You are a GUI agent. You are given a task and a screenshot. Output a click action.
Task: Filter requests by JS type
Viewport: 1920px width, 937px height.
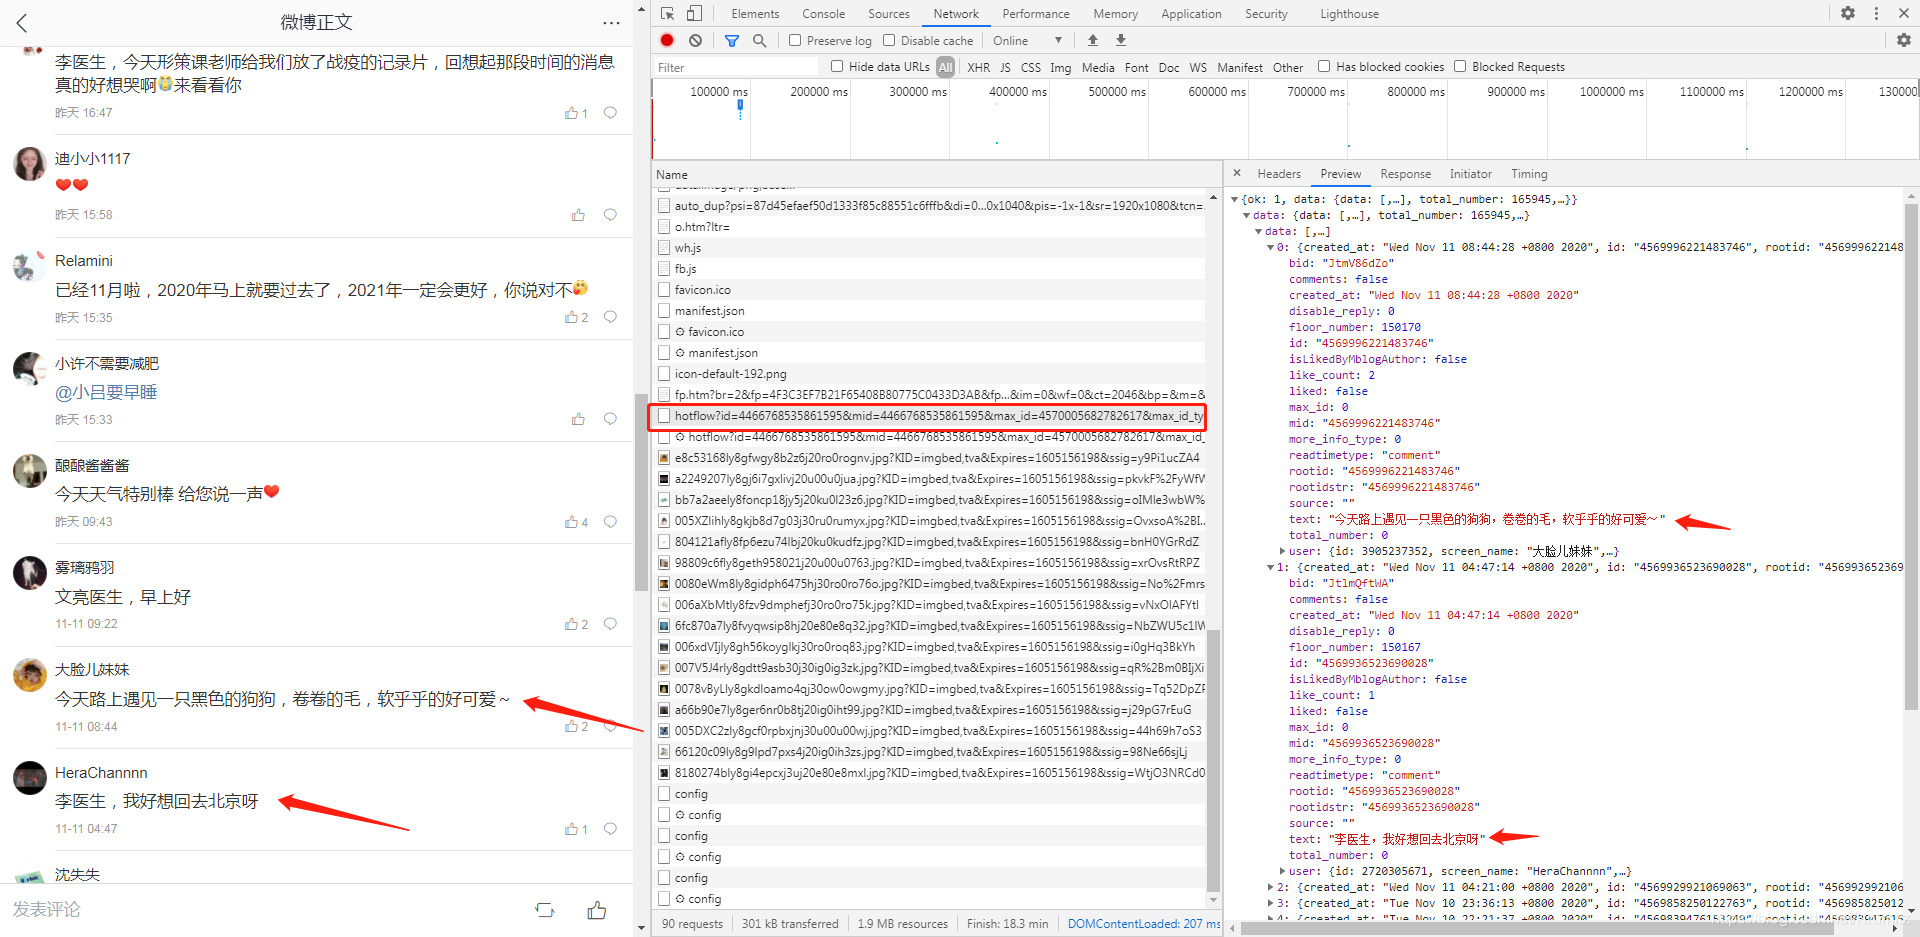pyautogui.click(x=1005, y=67)
